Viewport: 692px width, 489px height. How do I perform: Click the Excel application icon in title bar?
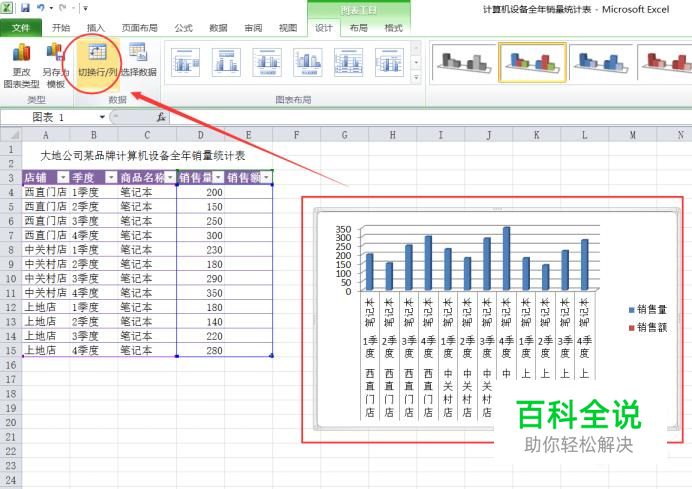6,8
